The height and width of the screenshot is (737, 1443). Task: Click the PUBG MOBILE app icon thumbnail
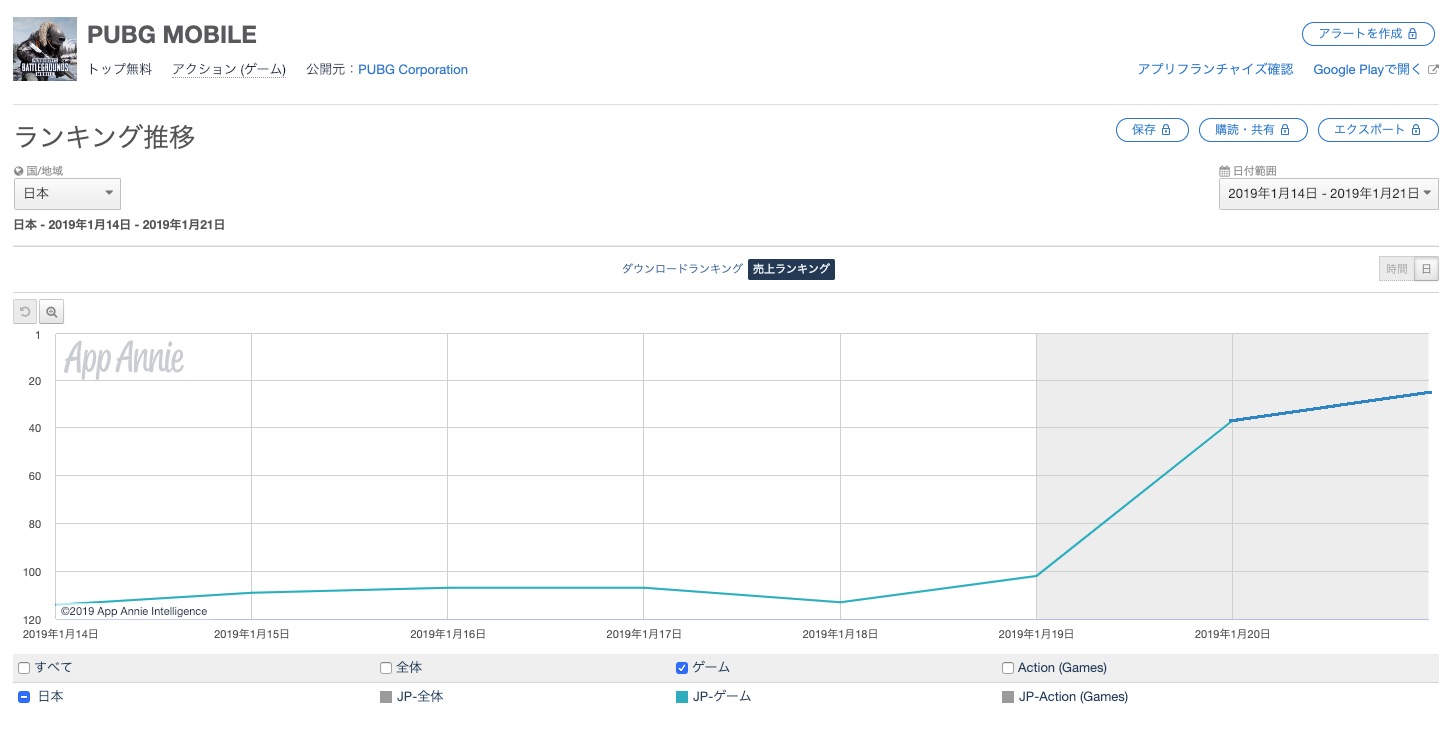(45, 49)
